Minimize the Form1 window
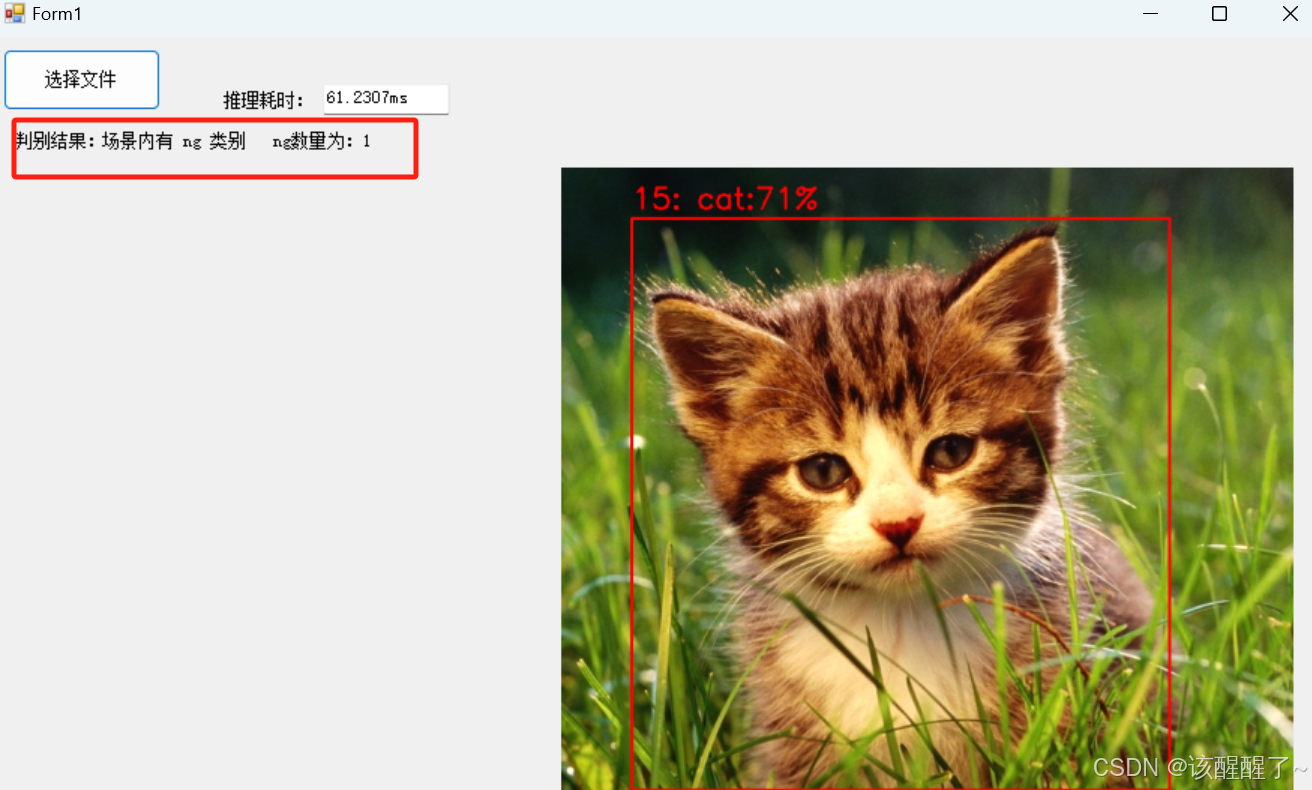This screenshot has height=790, width=1312. coord(1150,14)
